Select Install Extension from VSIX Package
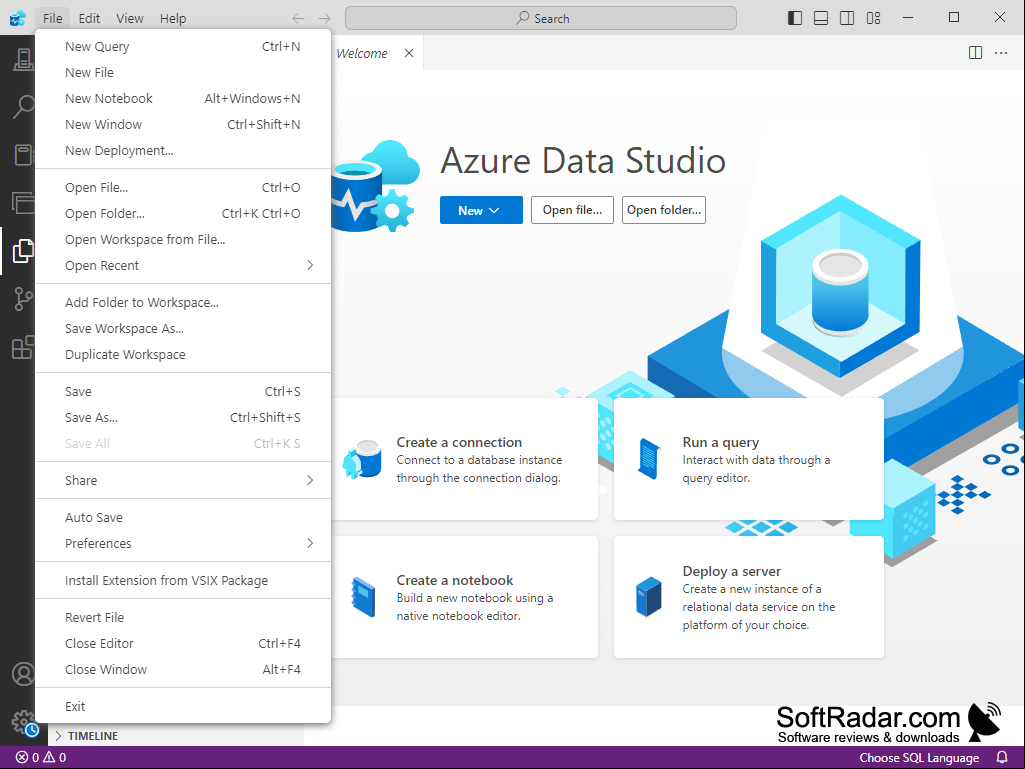Screen dimensions: 1025x769 pos(183,581)
